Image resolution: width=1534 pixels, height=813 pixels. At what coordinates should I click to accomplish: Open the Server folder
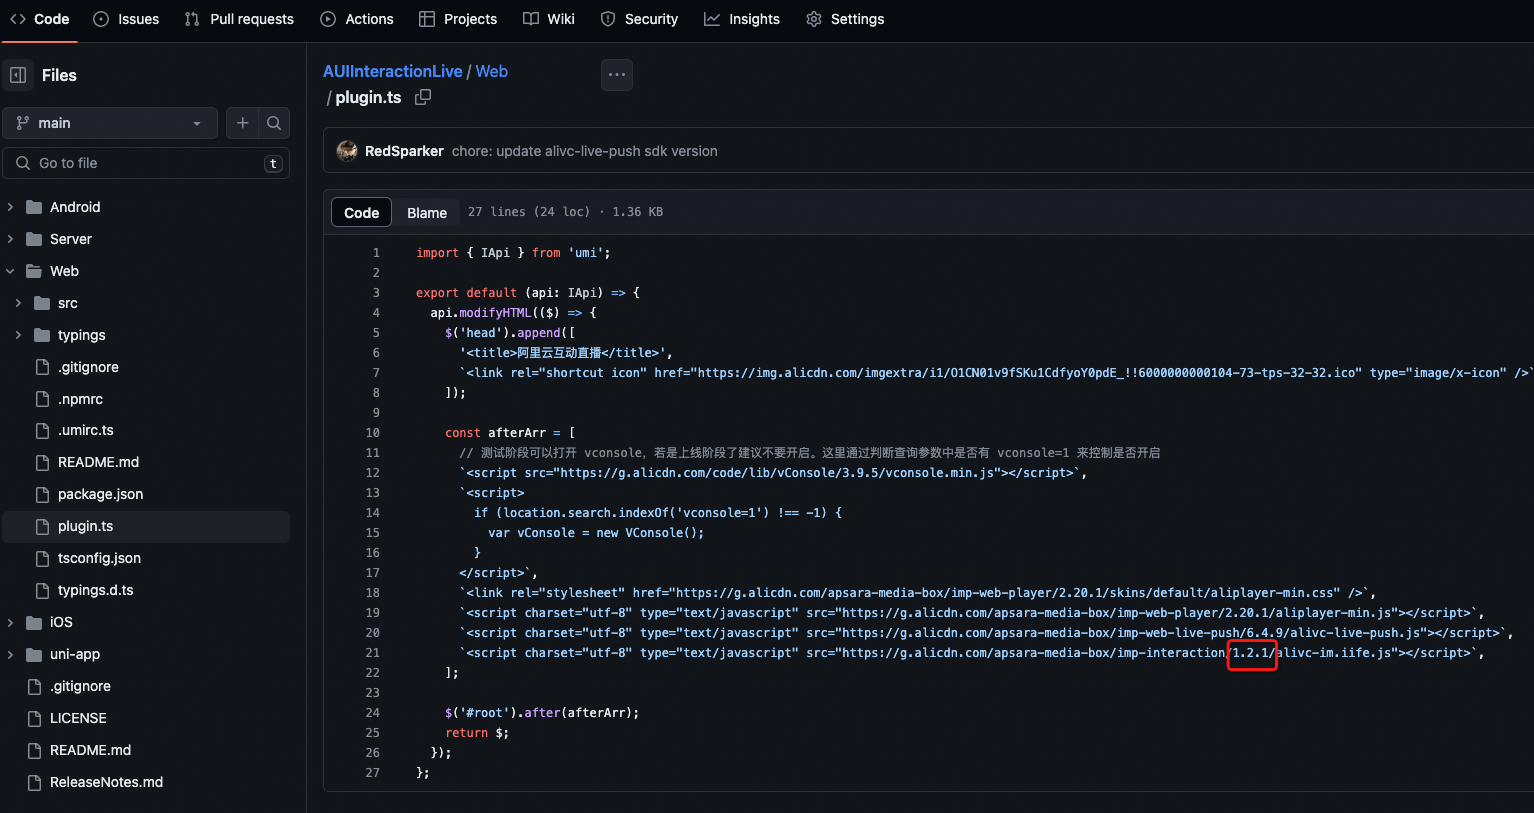pyautogui.click(x=71, y=239)
